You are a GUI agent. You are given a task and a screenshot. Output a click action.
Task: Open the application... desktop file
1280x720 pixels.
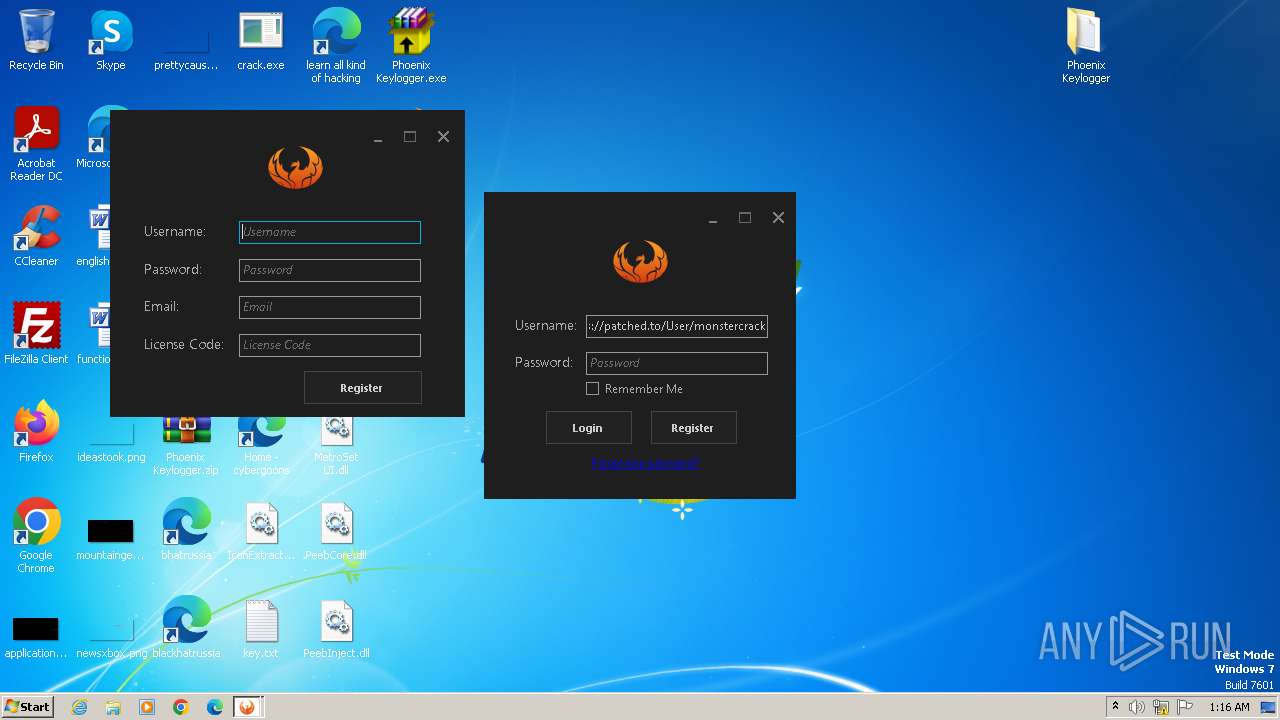[x=36, y=638]
